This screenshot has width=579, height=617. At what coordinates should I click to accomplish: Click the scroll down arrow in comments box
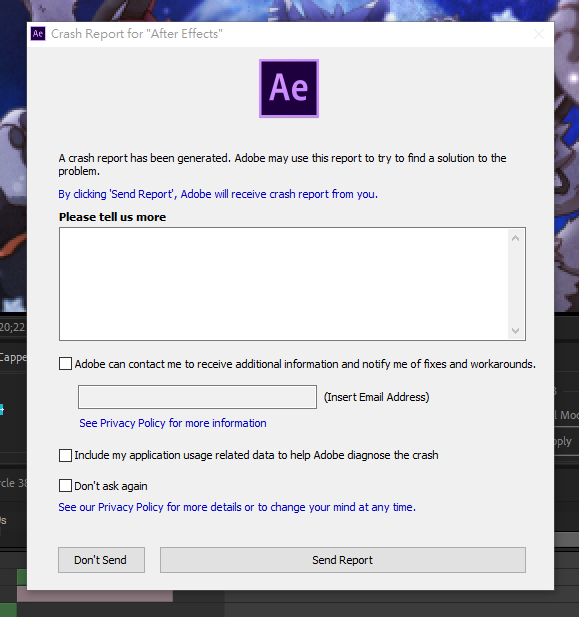[x=515, y=331]
